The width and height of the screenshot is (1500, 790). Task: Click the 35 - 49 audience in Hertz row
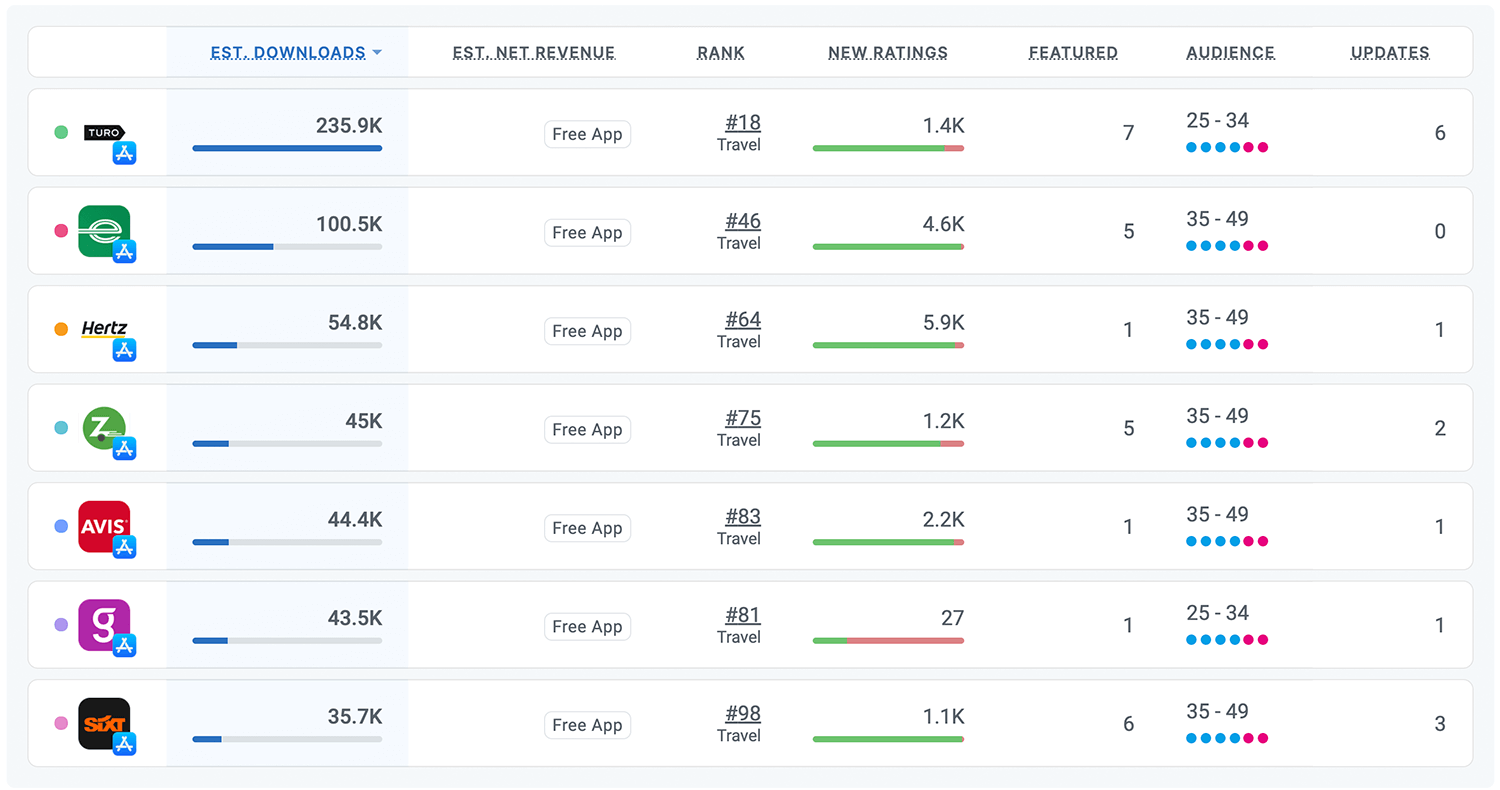(x=1217, y=318)
